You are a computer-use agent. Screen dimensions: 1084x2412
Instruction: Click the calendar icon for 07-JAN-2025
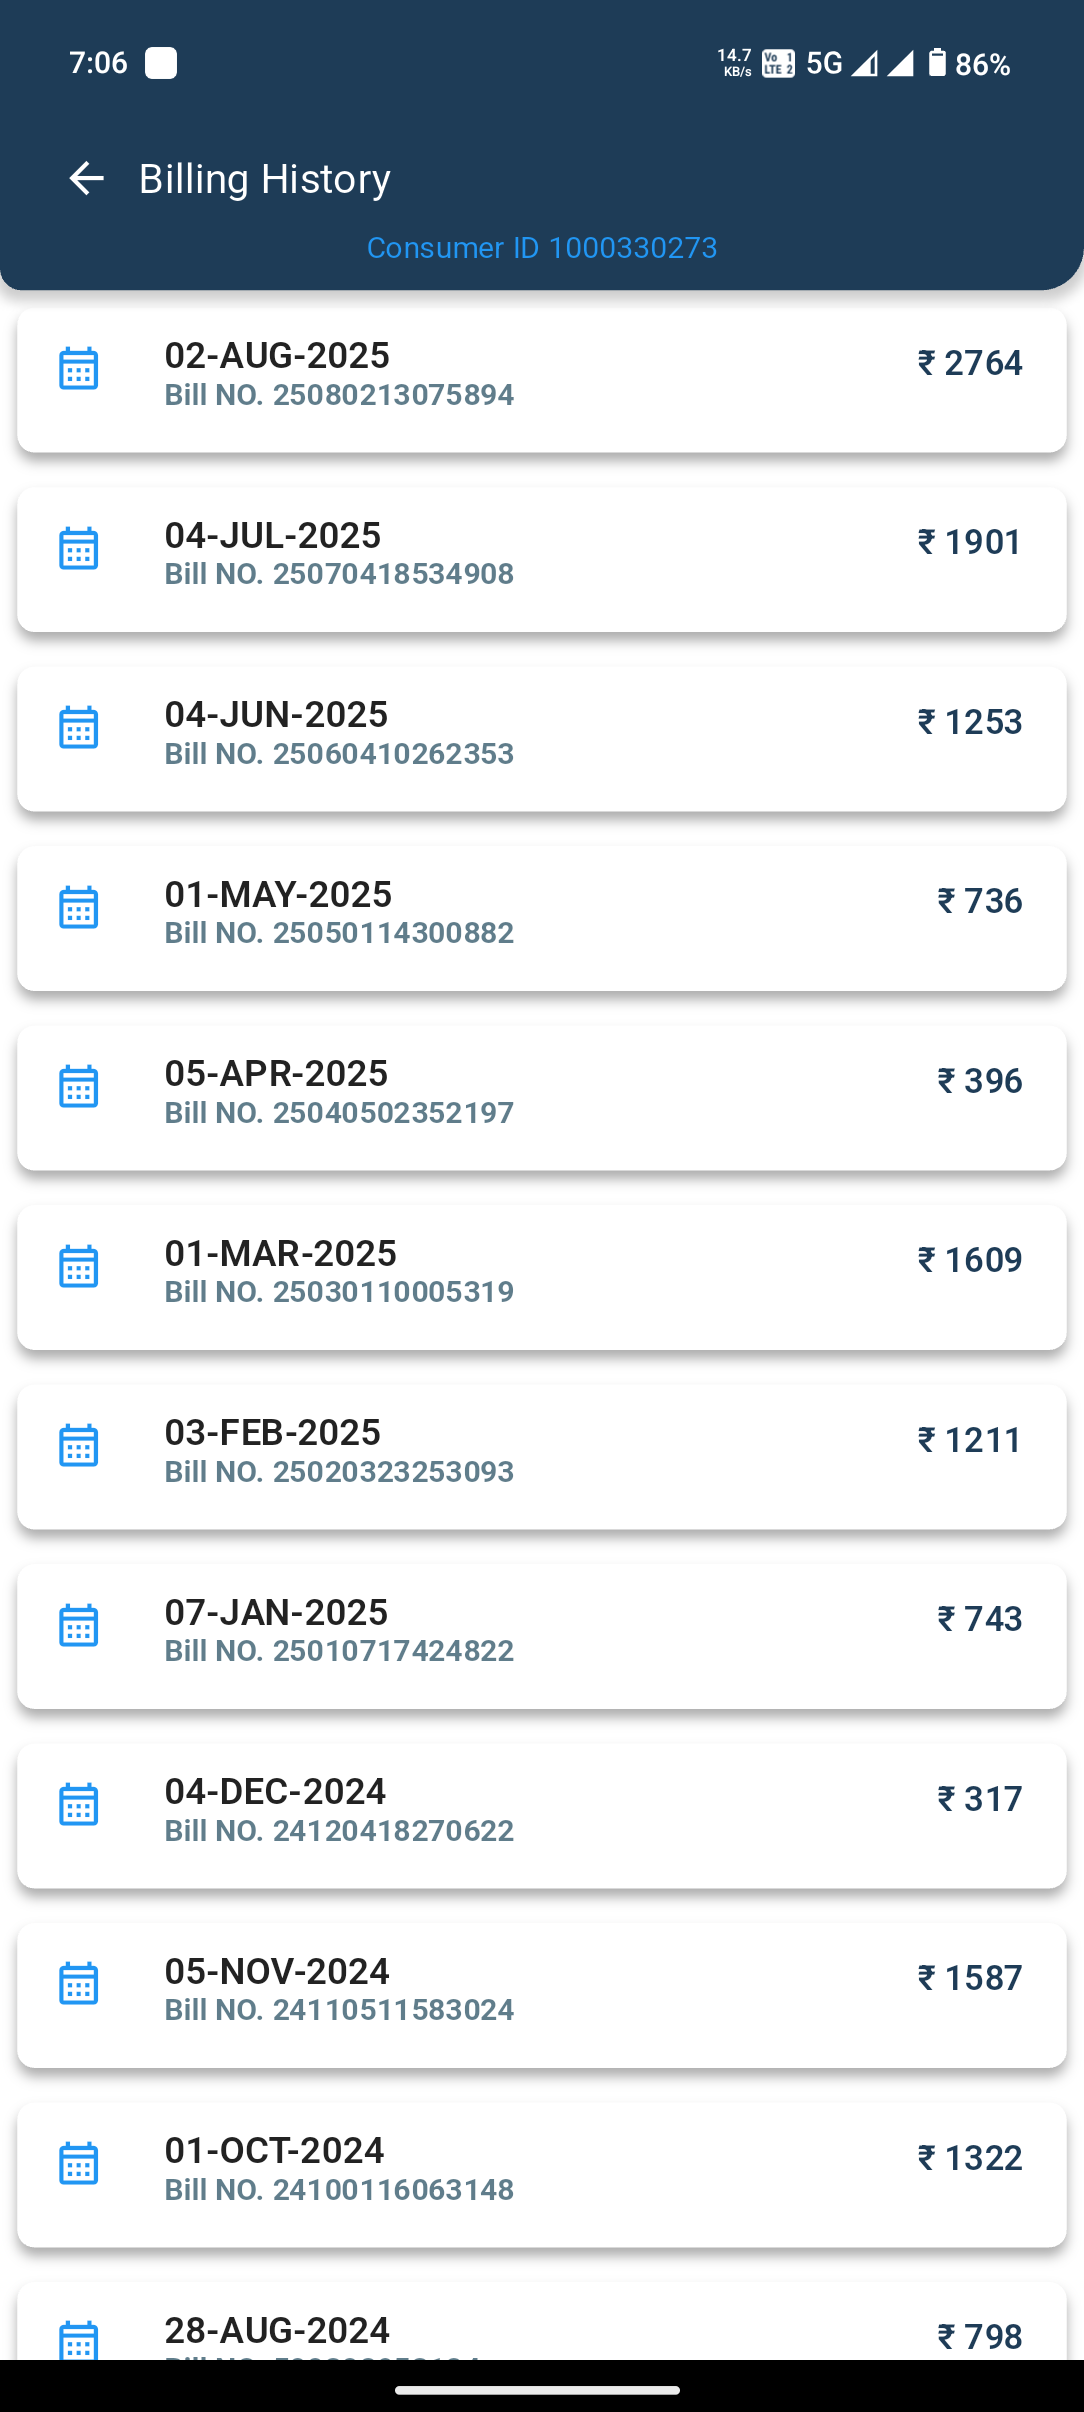click(x=78, y=1626)
